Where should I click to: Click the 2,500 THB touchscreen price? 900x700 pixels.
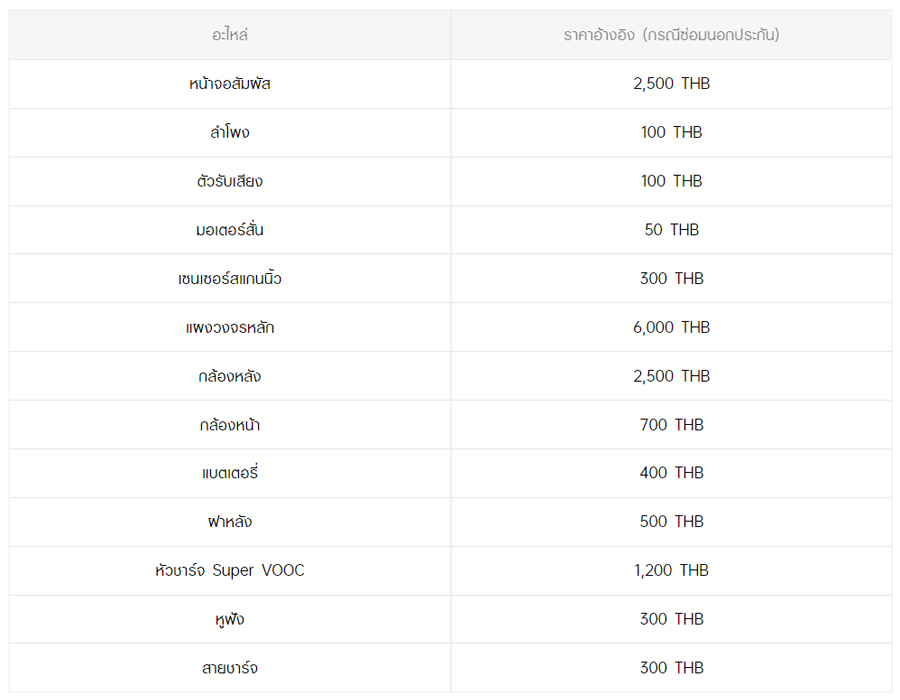671,84
